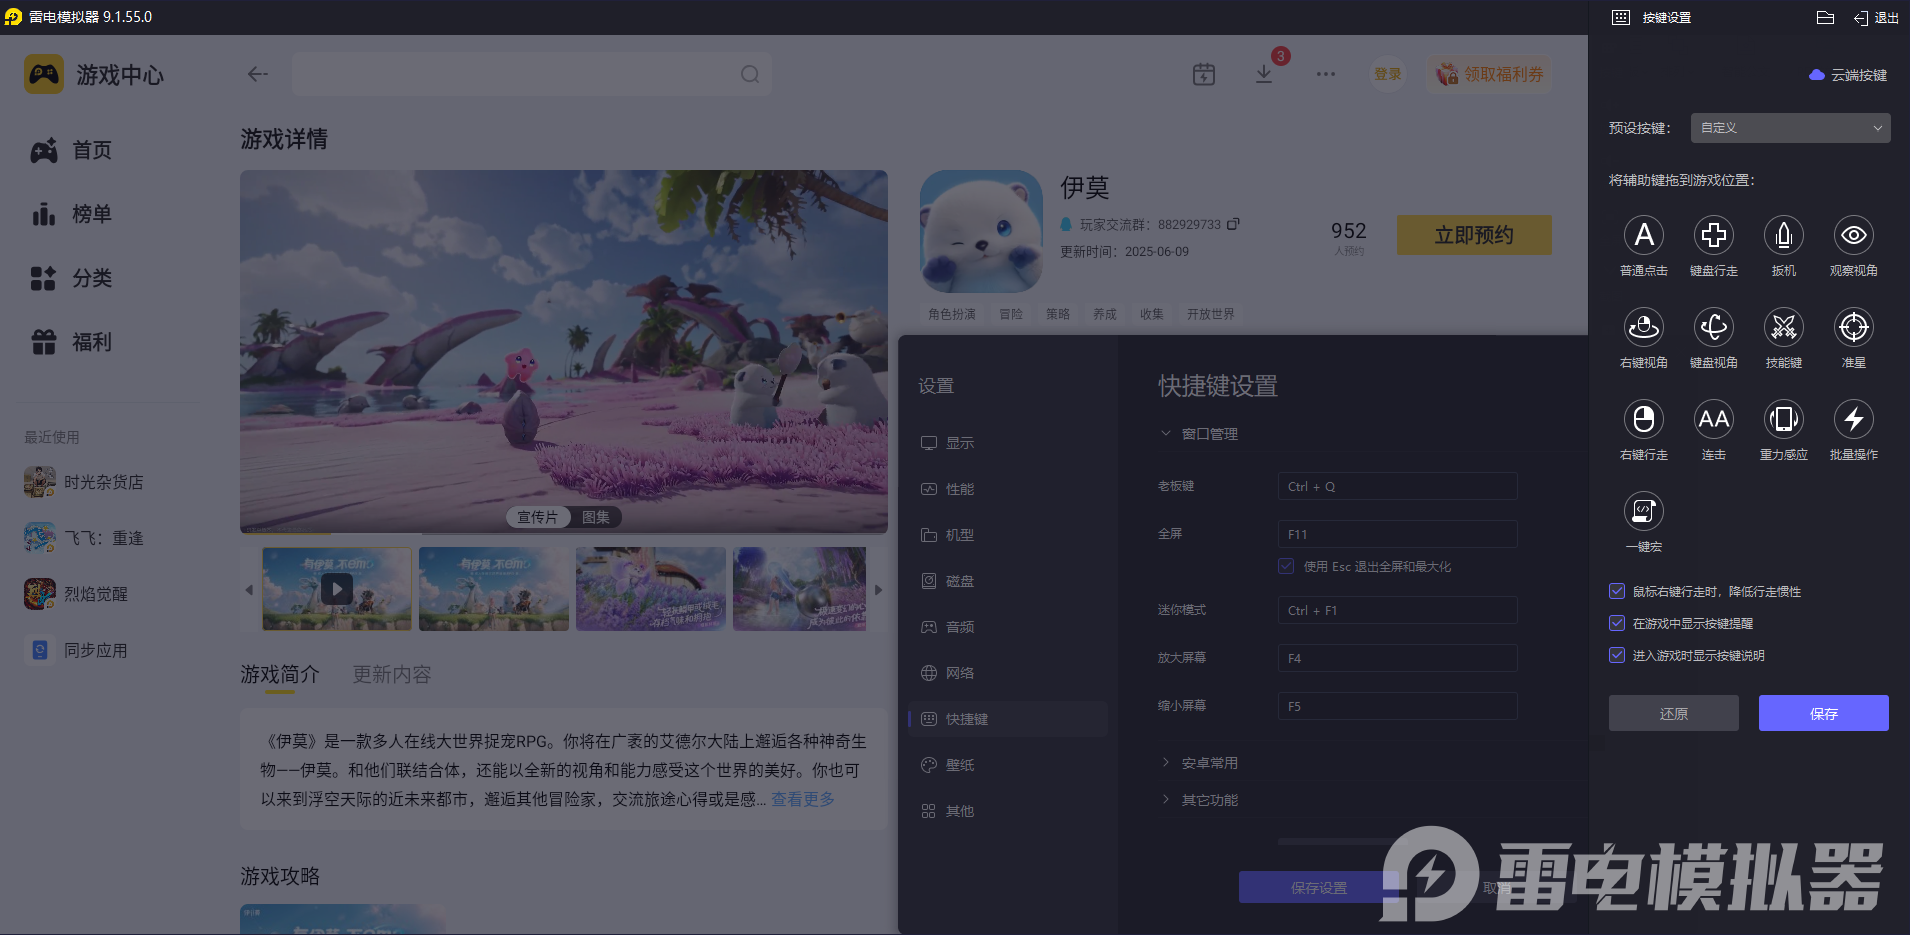
Task: Open 网络 settings category
Action: (x=1008, y=673)
